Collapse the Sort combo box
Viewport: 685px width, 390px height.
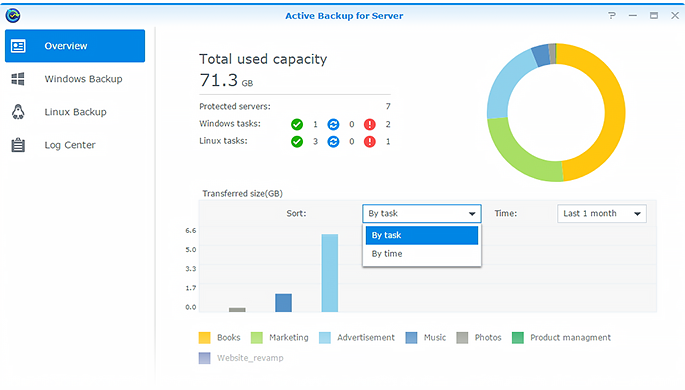(x=422, y=214)
